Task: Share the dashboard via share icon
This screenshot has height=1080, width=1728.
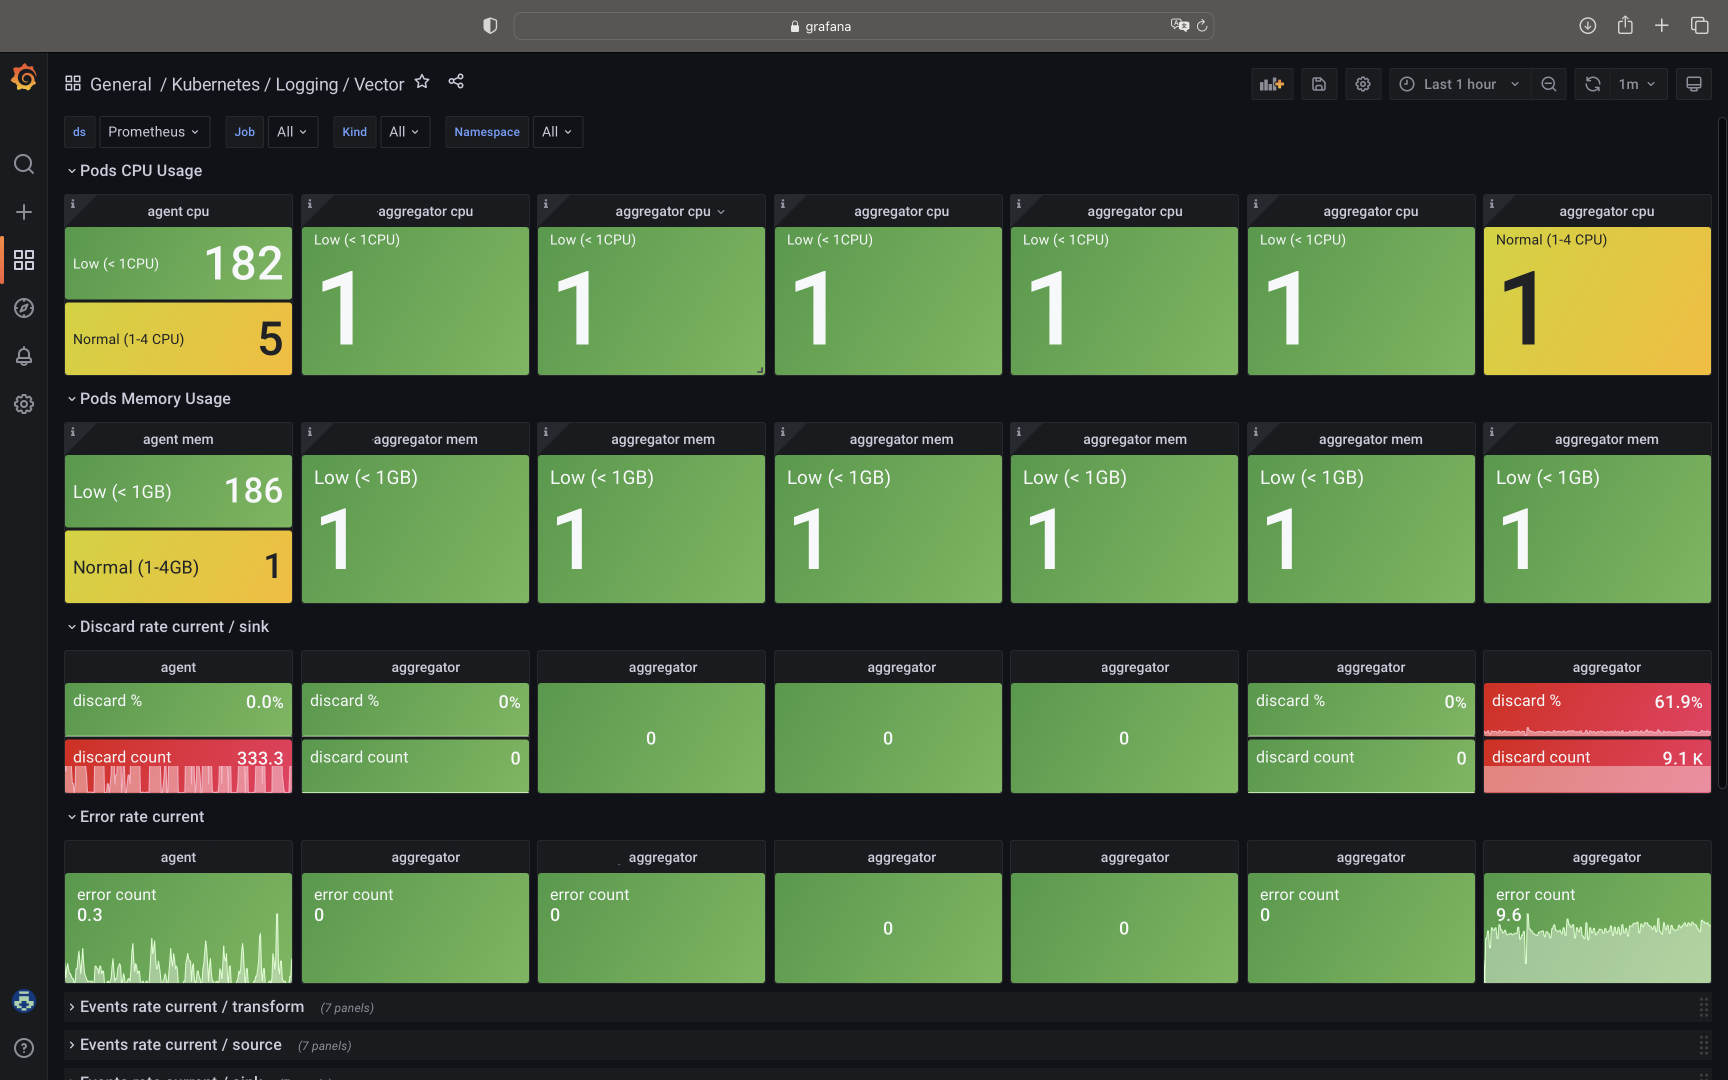Action: pos(456,82)
